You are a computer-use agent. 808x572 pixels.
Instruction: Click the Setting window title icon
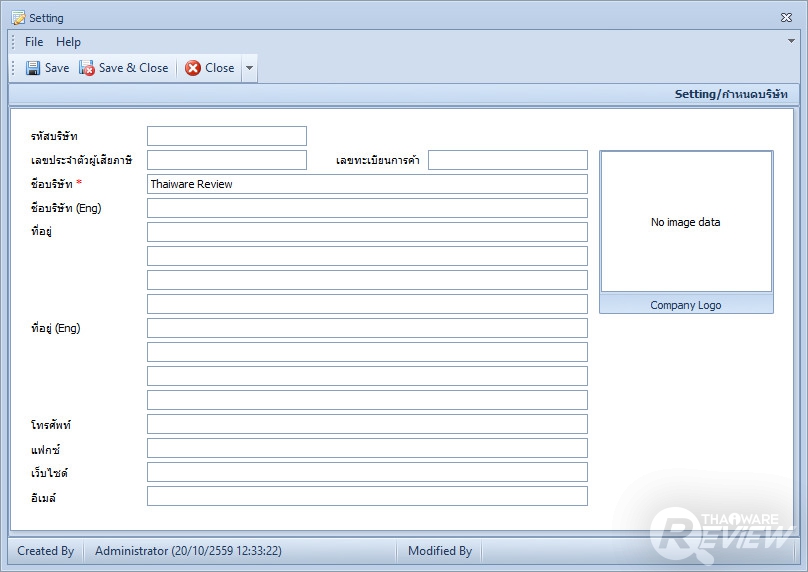(19, 18)
